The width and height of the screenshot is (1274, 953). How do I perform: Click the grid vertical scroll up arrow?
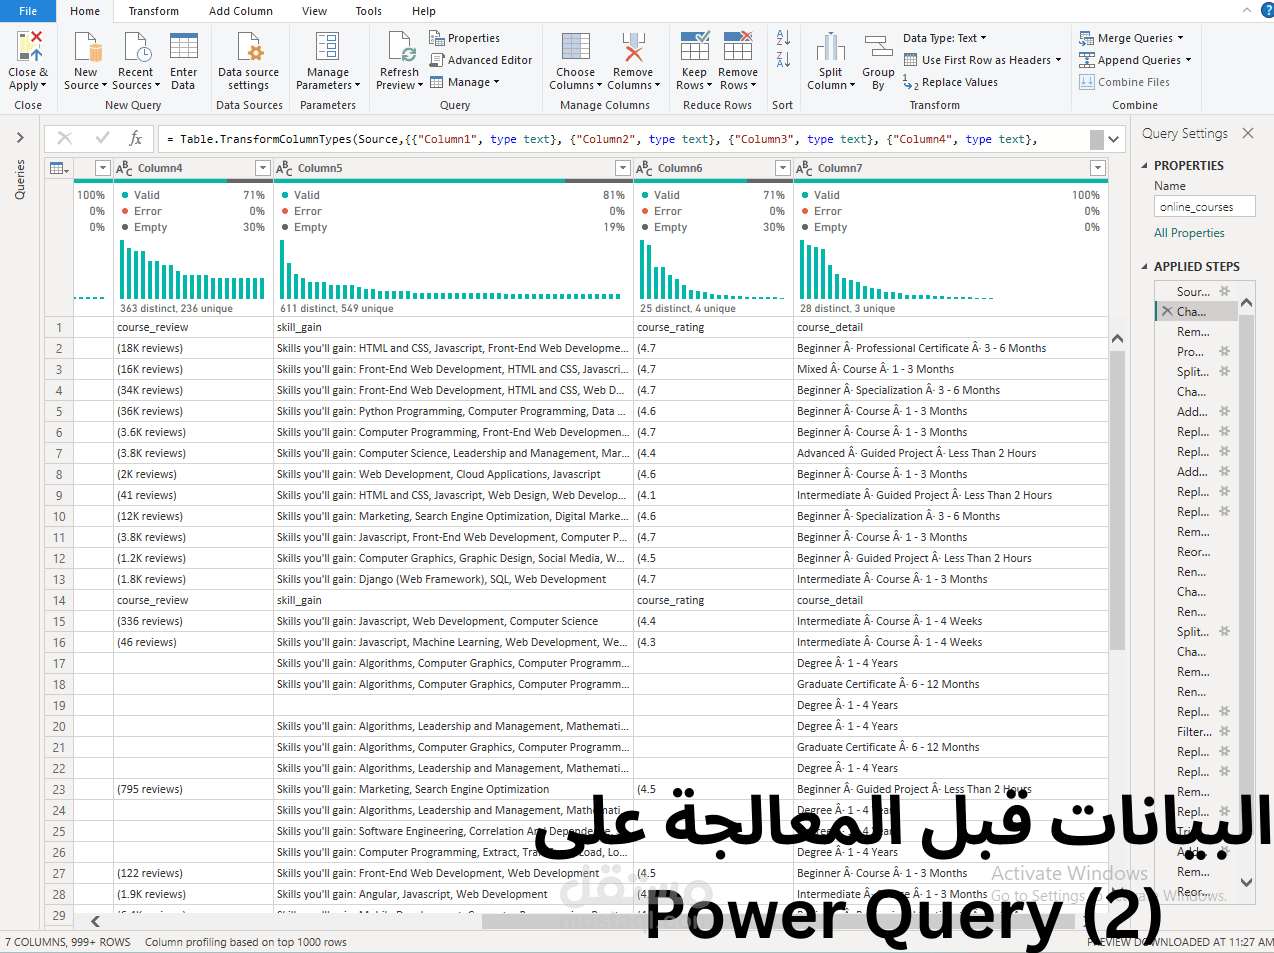(1117, 339)
